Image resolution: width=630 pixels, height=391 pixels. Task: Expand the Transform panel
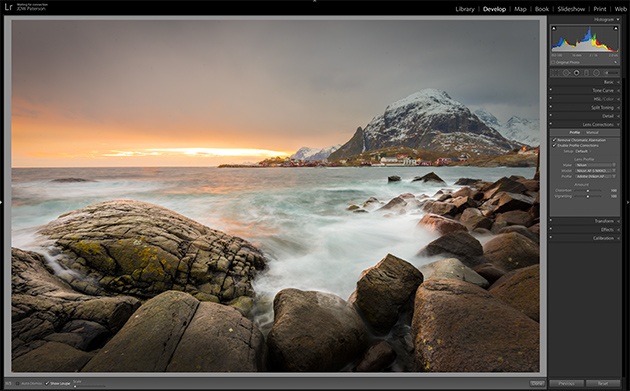(618, 221)
